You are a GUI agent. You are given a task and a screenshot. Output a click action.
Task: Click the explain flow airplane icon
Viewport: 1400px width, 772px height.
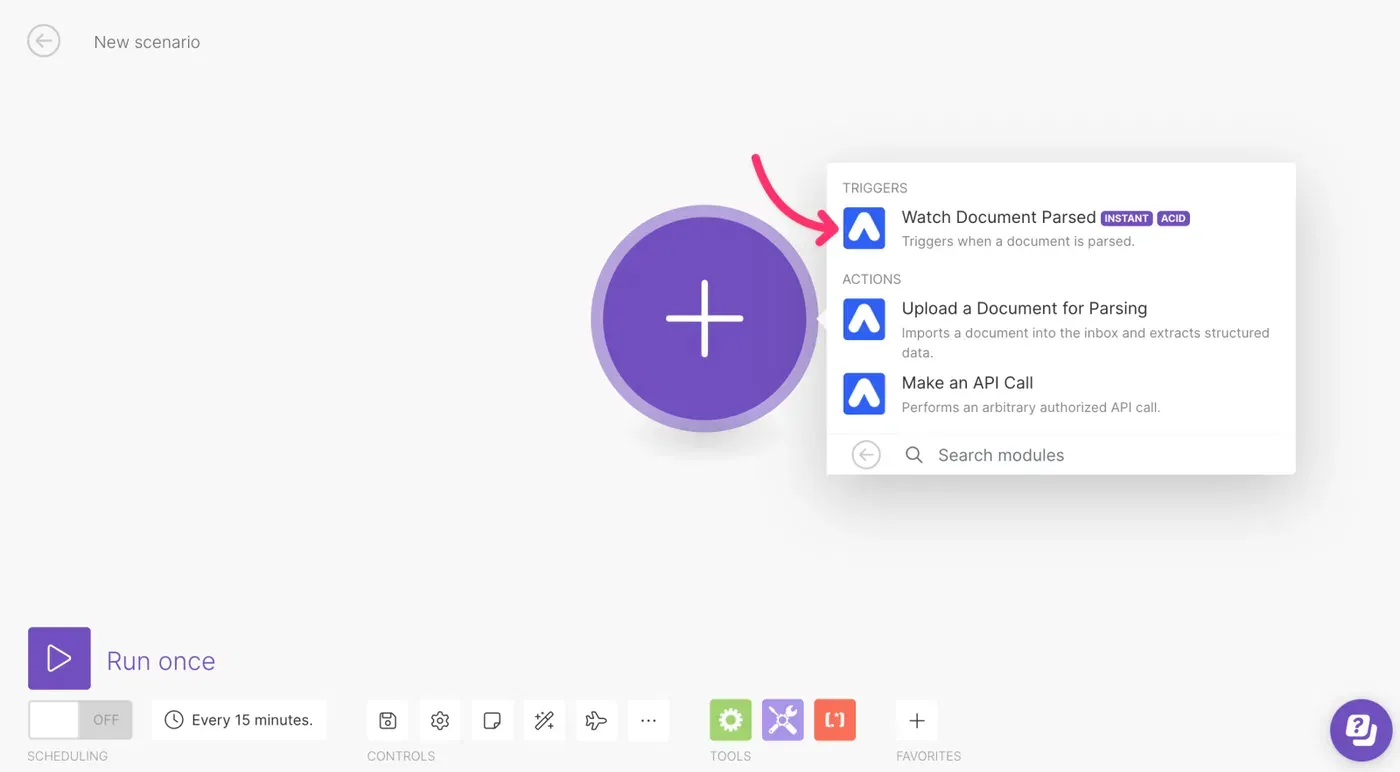click(596, 720)
